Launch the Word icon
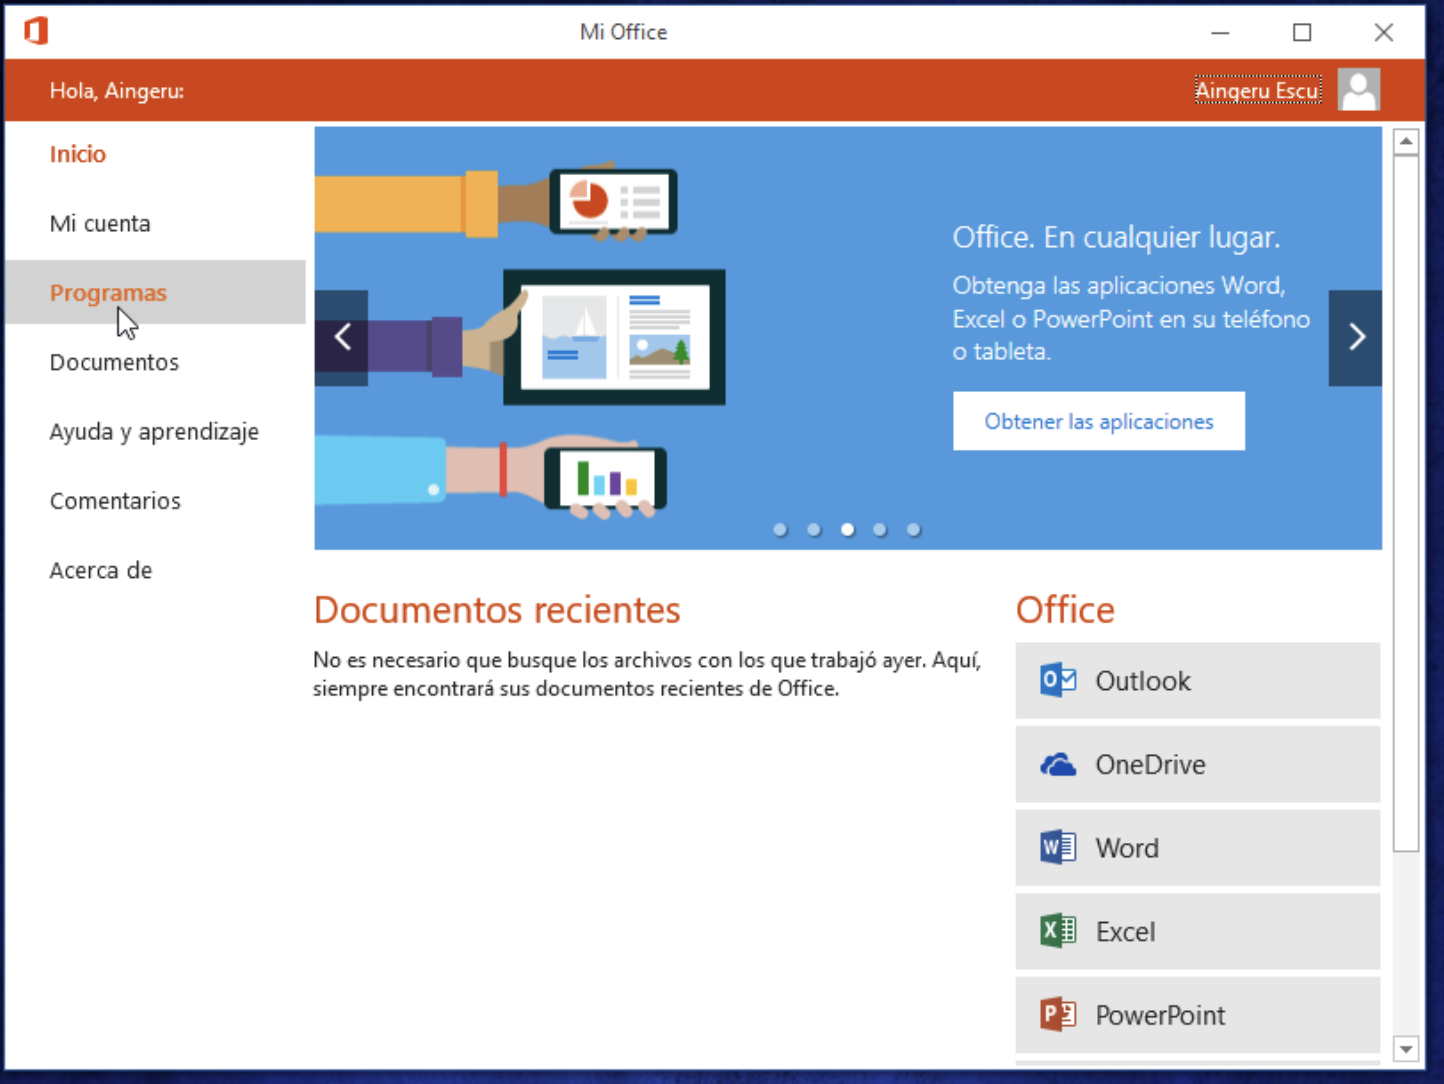 (1058, 848)
